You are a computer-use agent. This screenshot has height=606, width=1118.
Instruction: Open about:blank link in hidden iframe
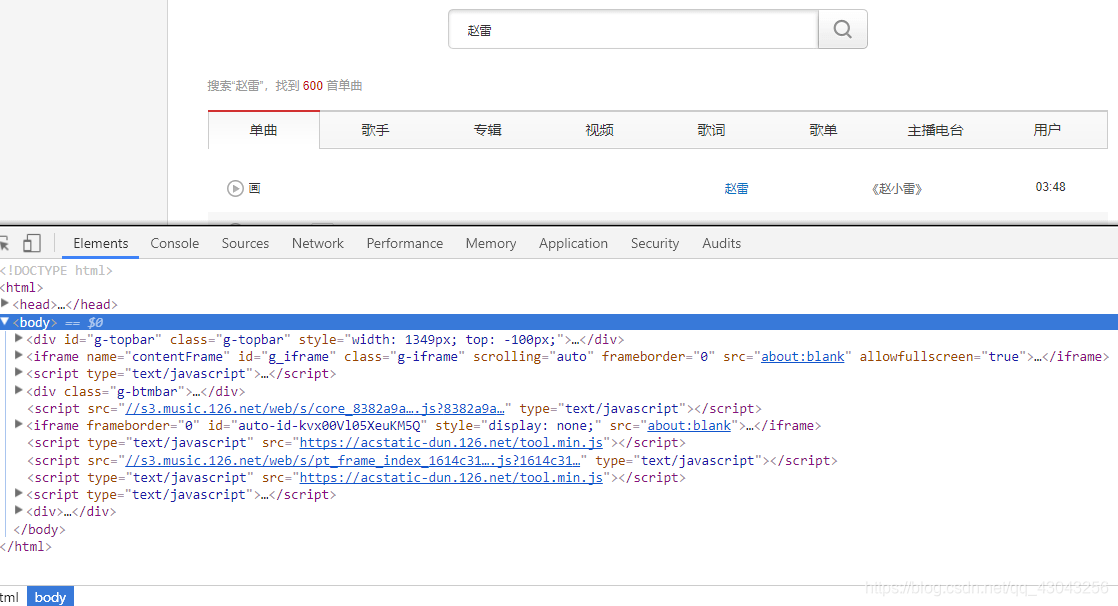tap(689, 426)
